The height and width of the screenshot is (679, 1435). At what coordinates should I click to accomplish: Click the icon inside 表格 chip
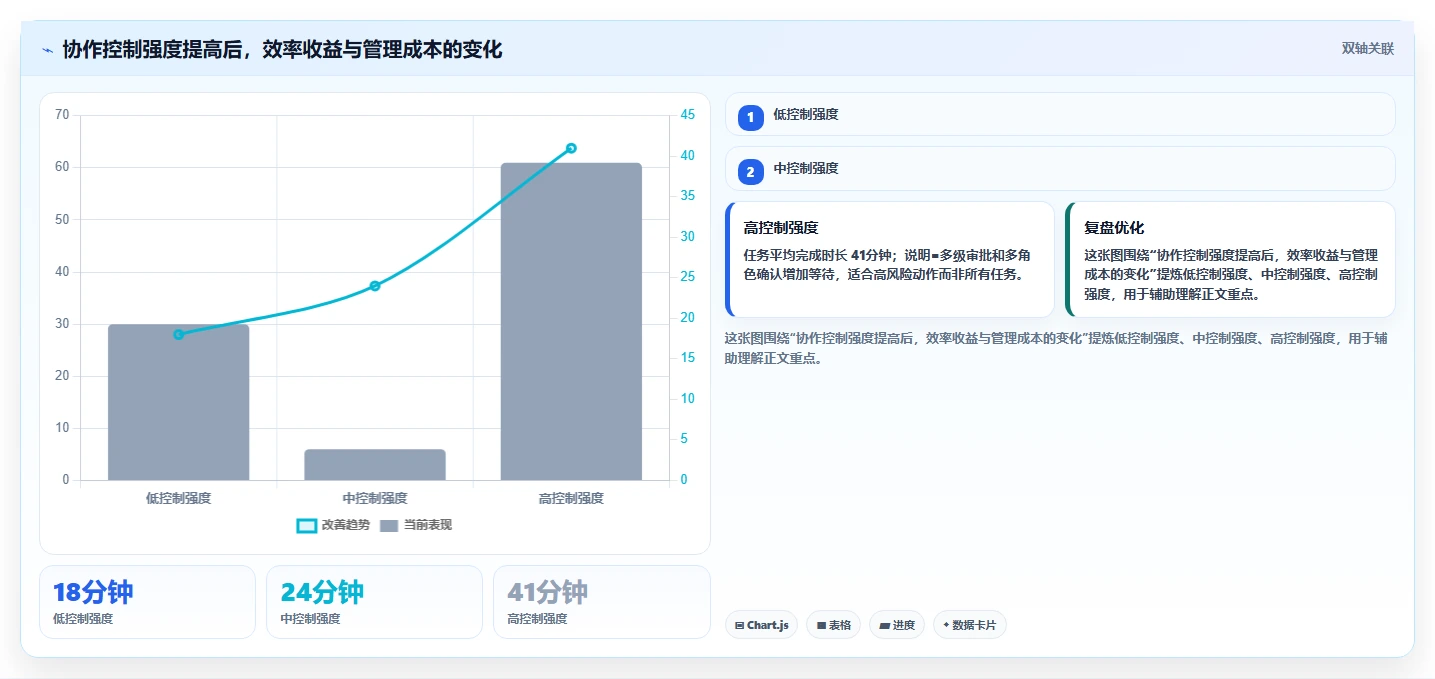coord(821,625)
